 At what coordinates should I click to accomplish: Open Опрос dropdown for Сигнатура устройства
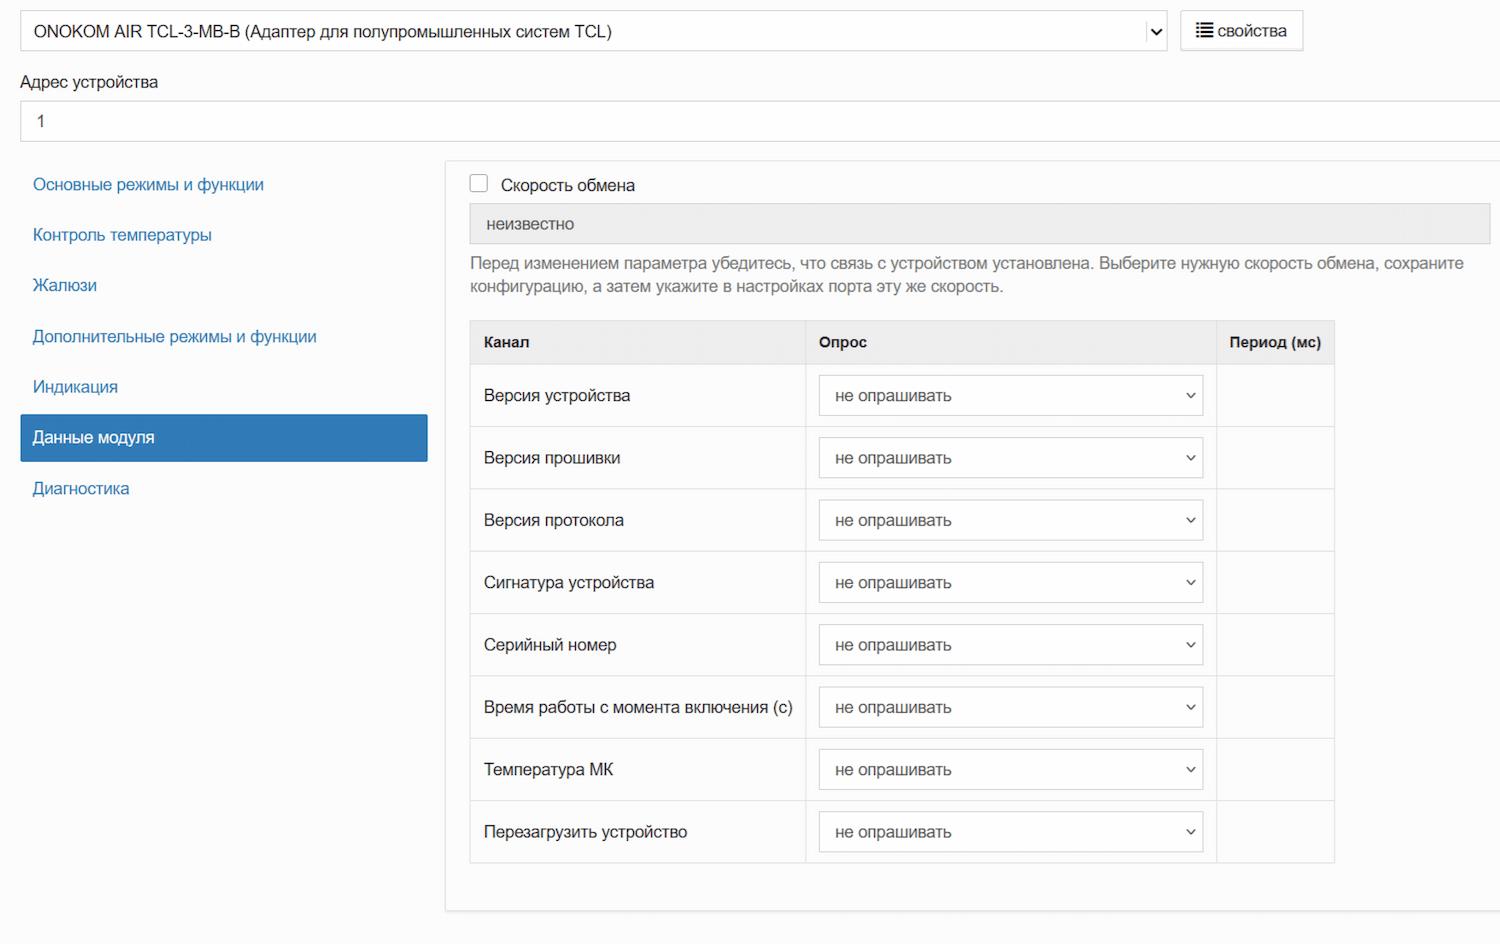tap(1010, 583)
